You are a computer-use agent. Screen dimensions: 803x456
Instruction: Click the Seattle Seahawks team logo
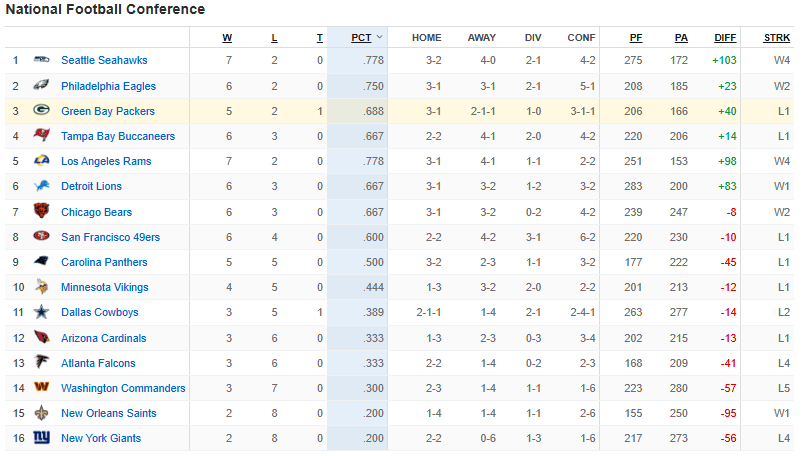click(41, 61)
